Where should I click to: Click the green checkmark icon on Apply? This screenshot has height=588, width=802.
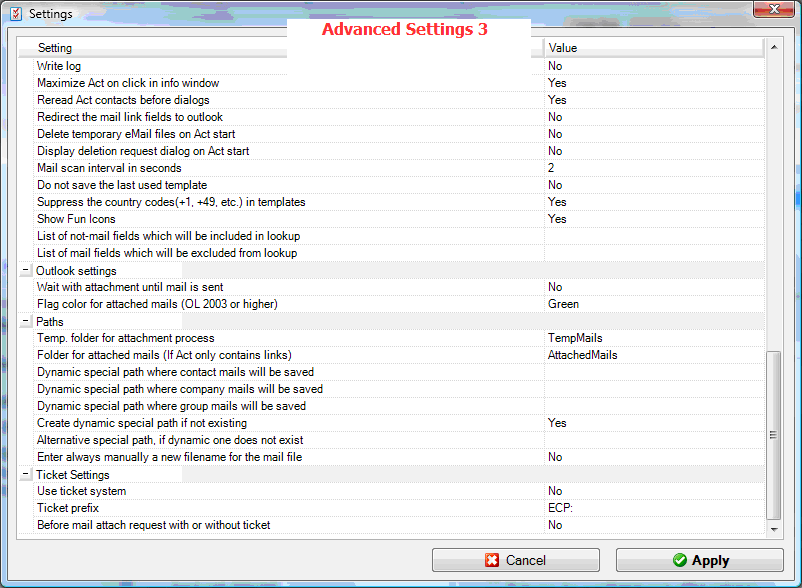[x=679, y=561]
